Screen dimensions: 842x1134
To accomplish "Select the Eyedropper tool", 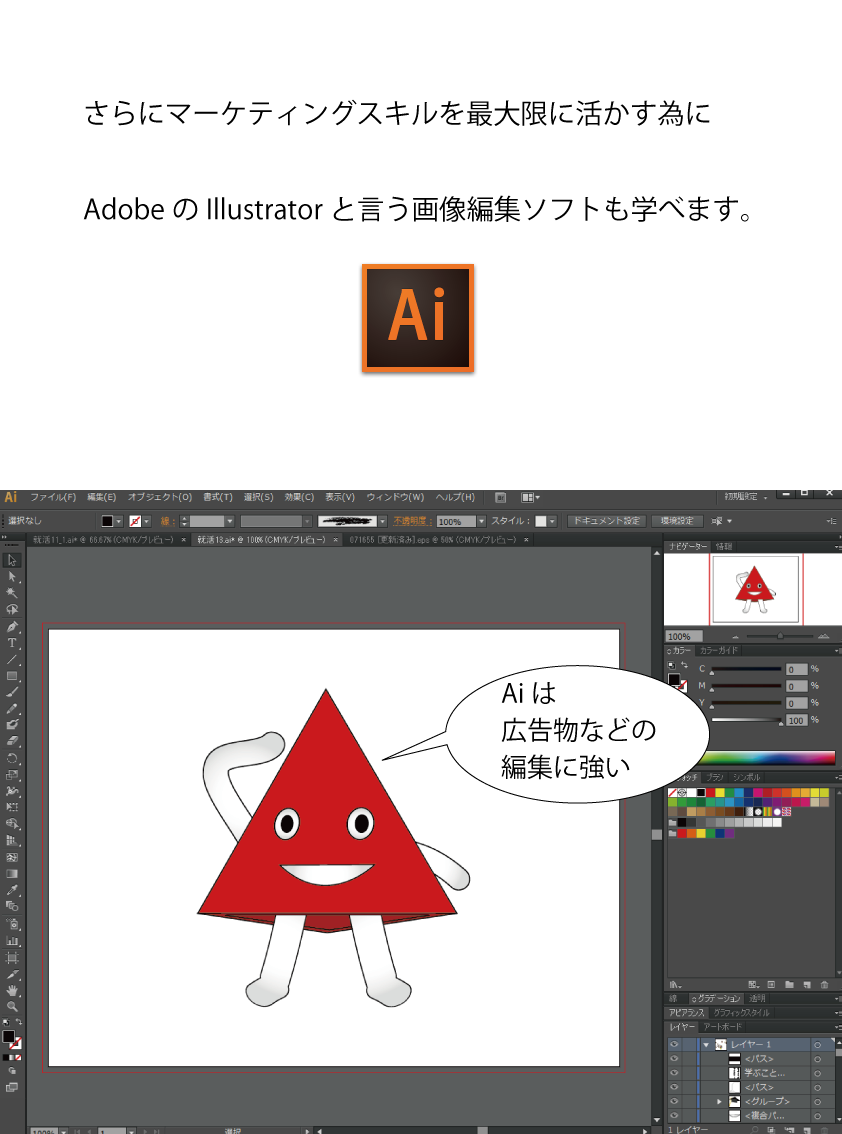I will [x=12, y=890].
